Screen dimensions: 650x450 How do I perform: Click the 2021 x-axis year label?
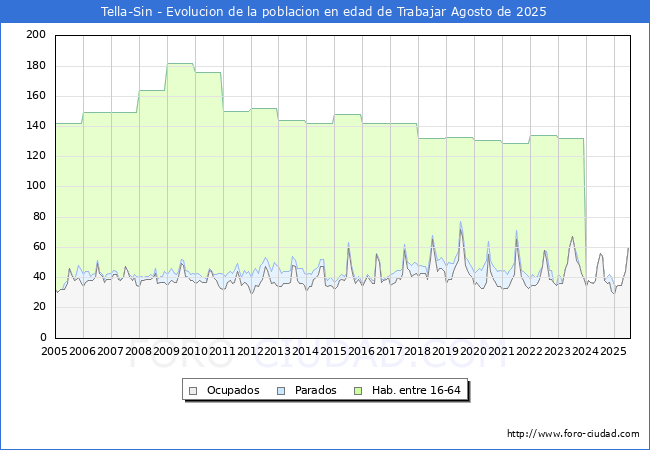tap(501, 351)
